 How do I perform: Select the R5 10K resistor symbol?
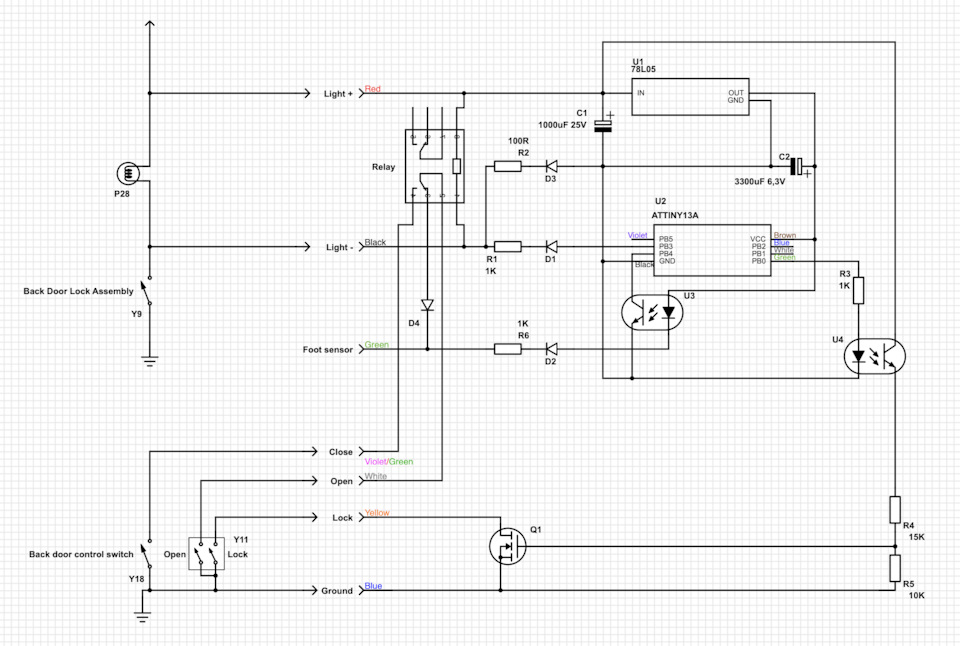(895, 568)
